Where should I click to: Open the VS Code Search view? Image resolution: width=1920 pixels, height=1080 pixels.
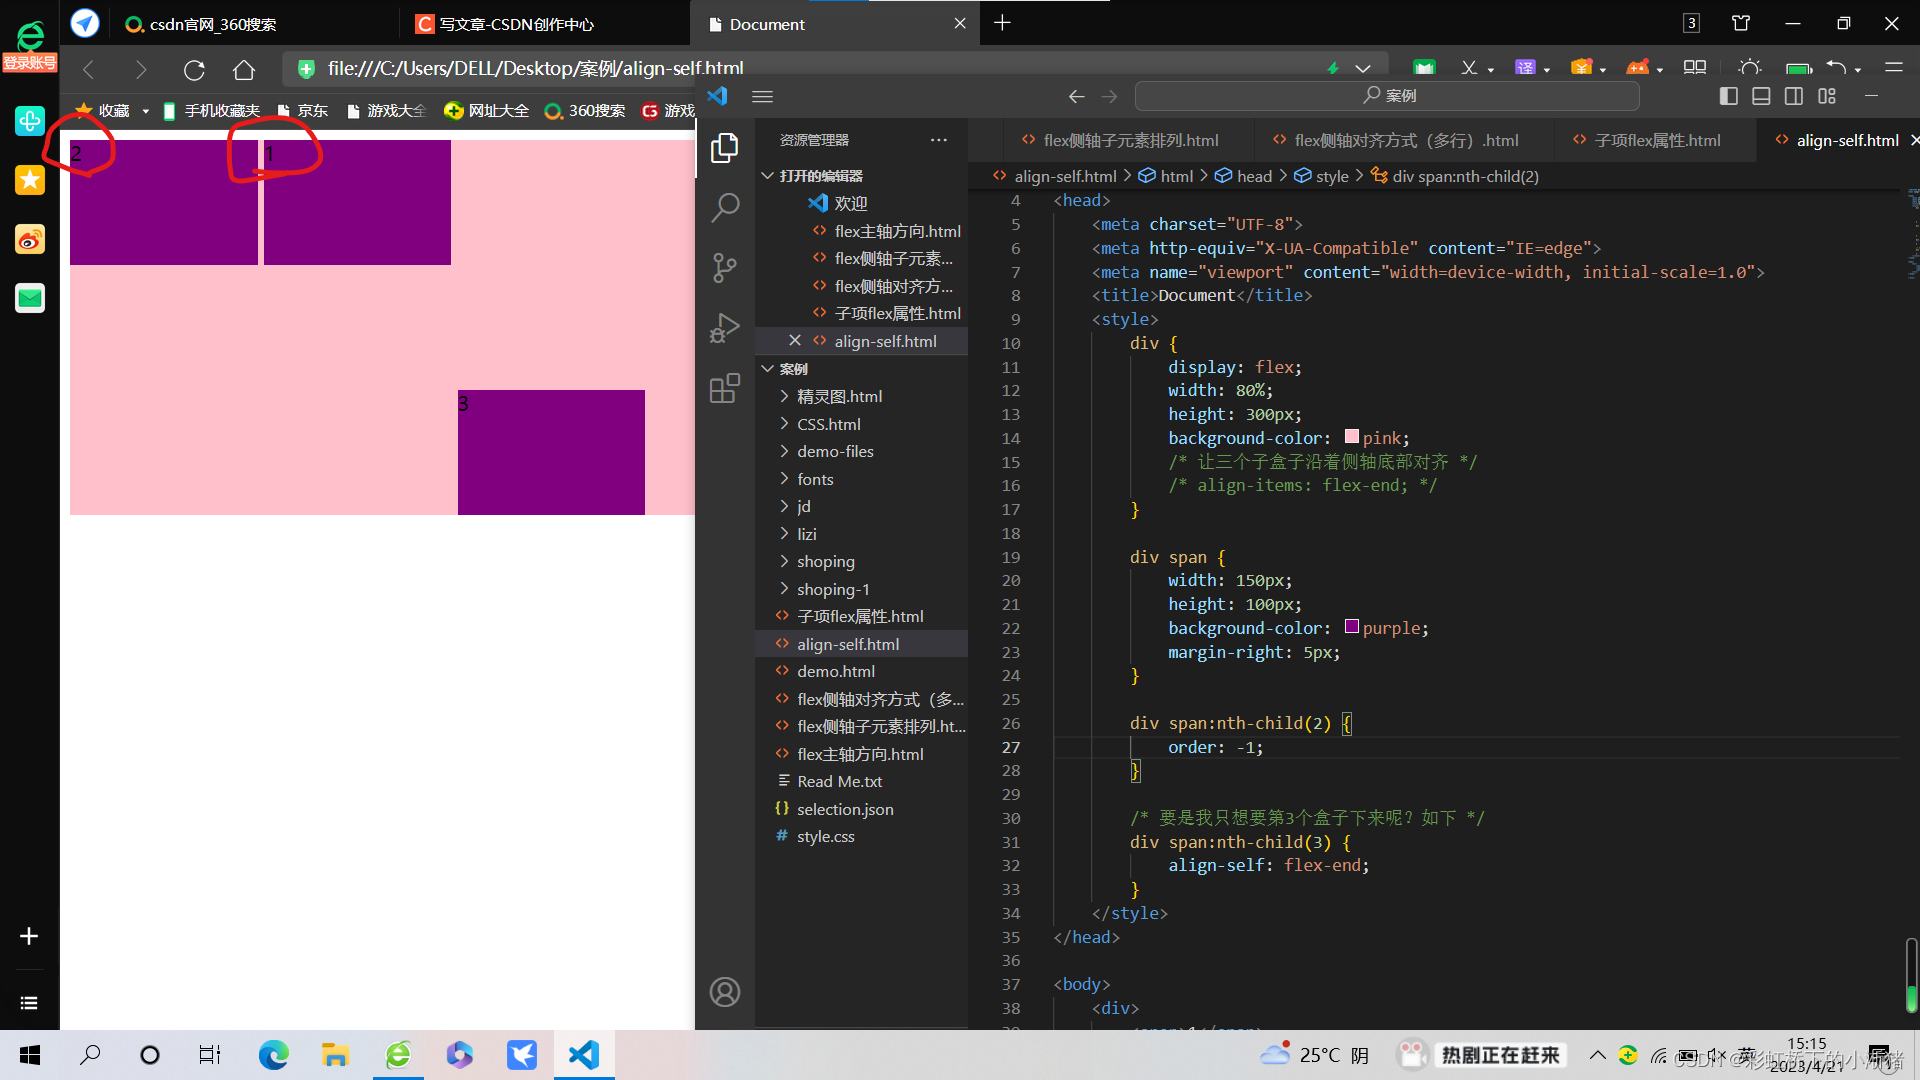click(x=725, y=208)
